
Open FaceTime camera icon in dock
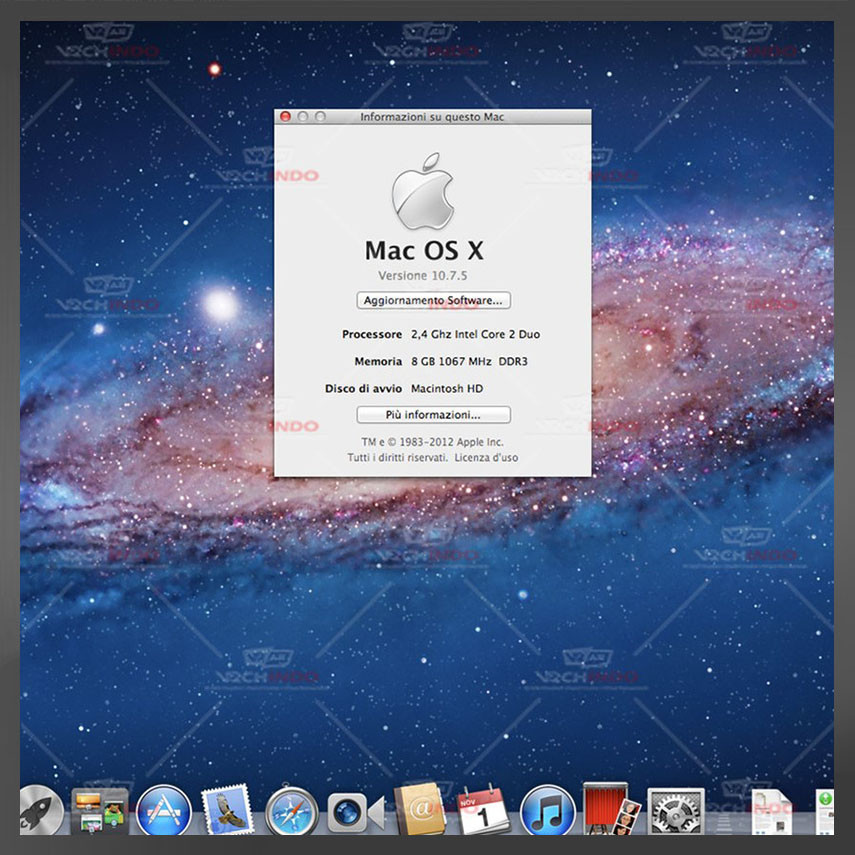click(x=354, y=810)
